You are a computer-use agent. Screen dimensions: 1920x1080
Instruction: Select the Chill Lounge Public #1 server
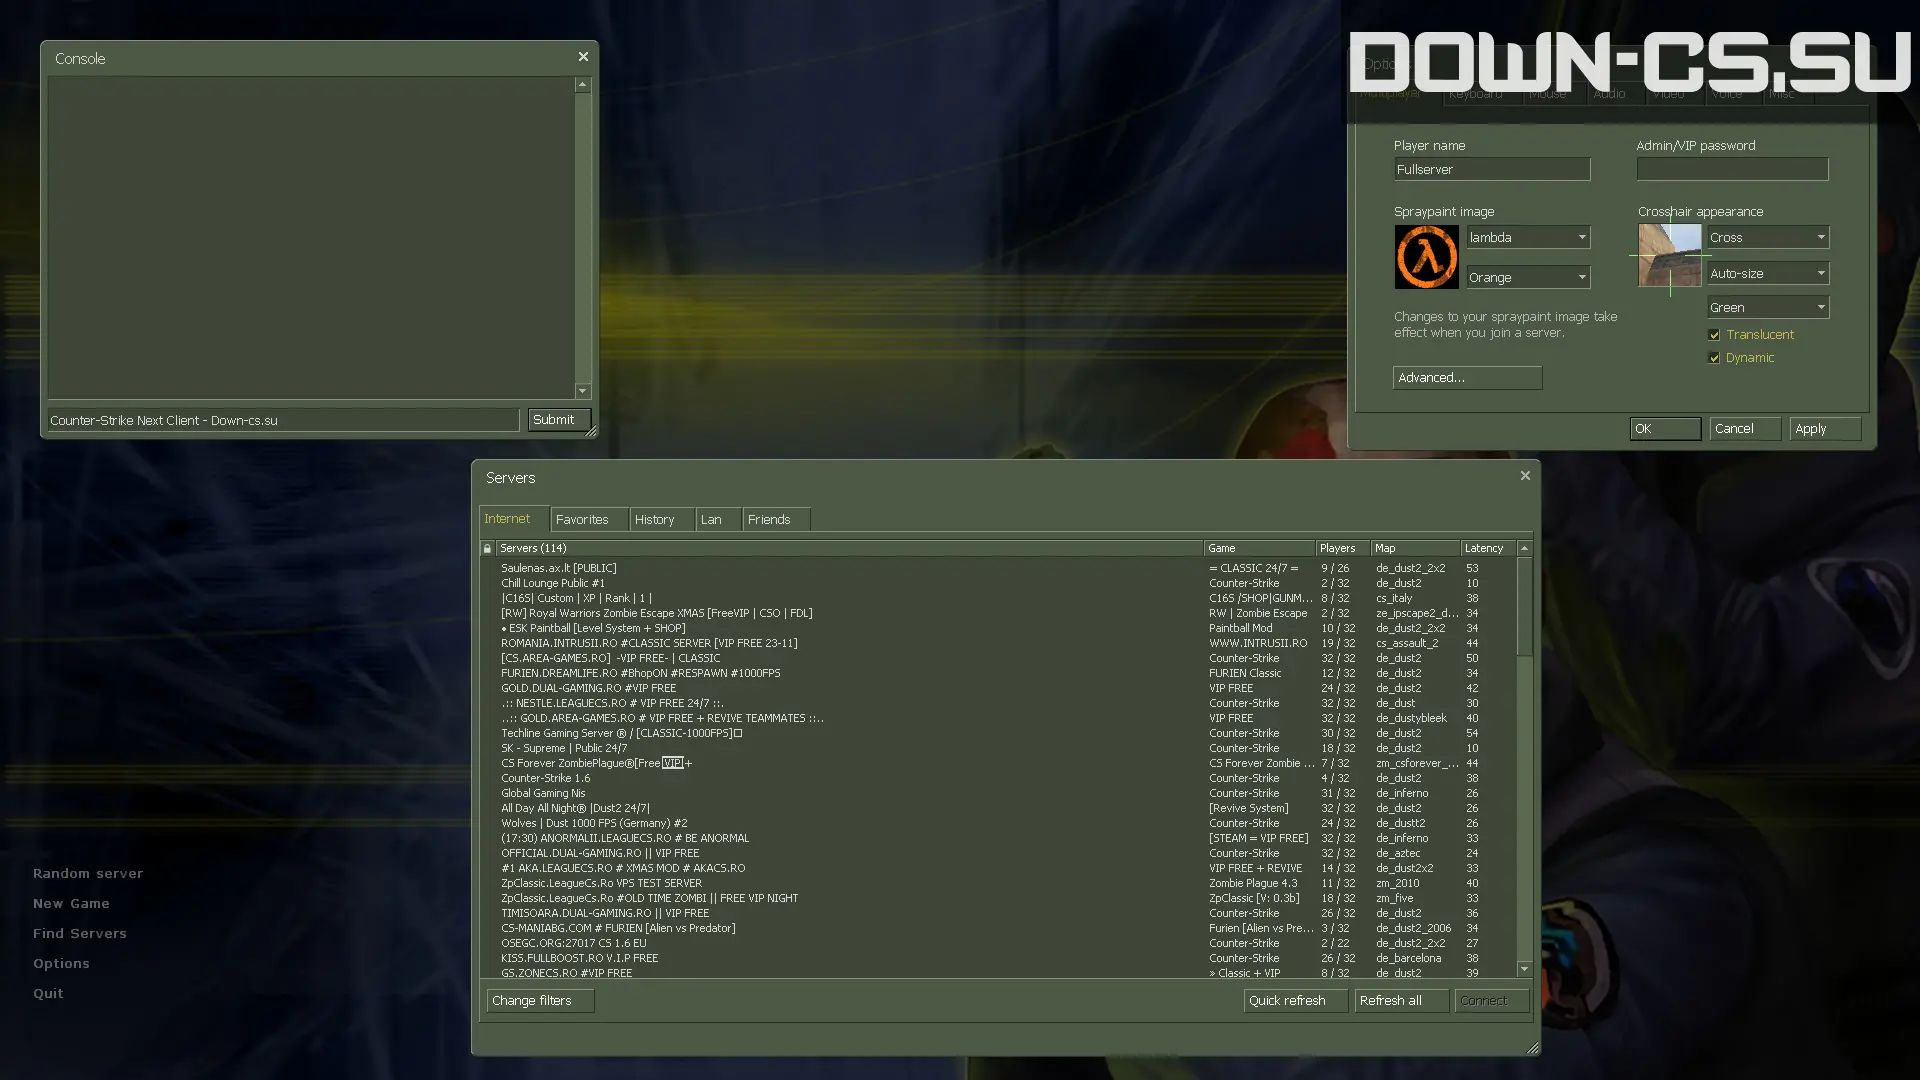[x=996, y=583]
